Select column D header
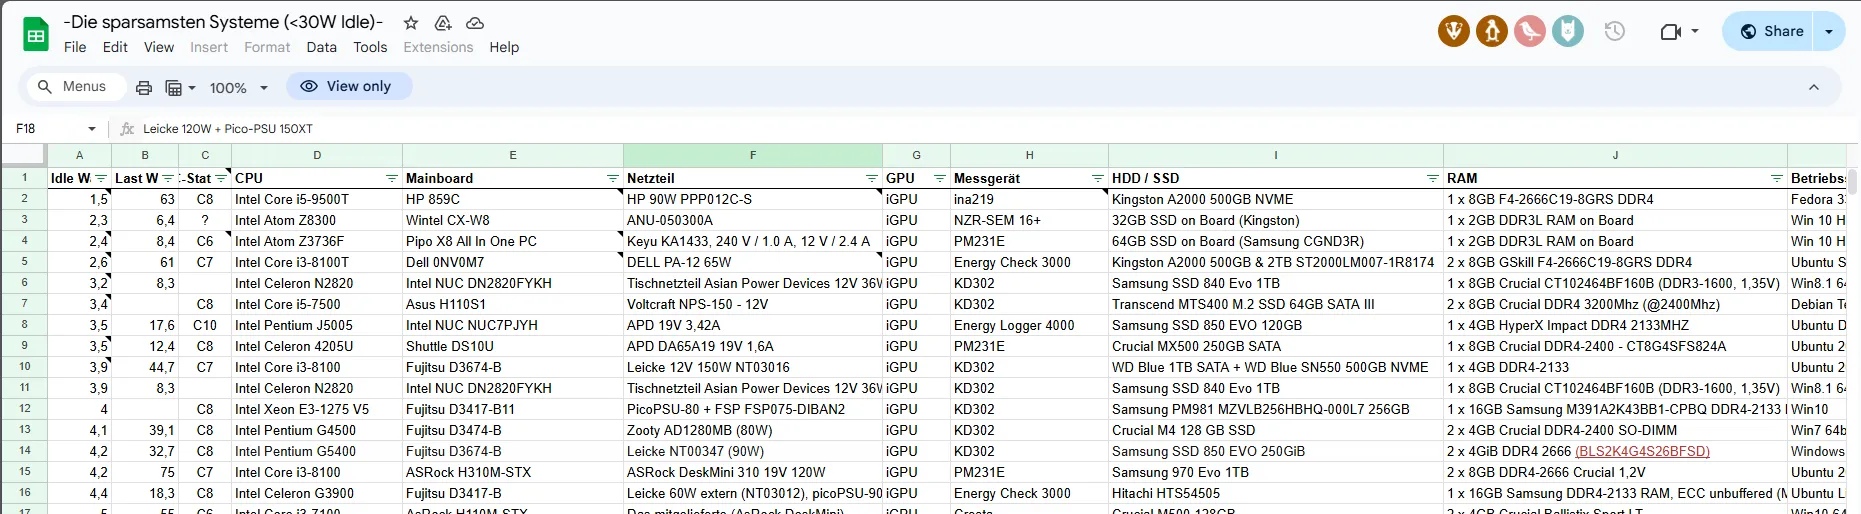 317,155
